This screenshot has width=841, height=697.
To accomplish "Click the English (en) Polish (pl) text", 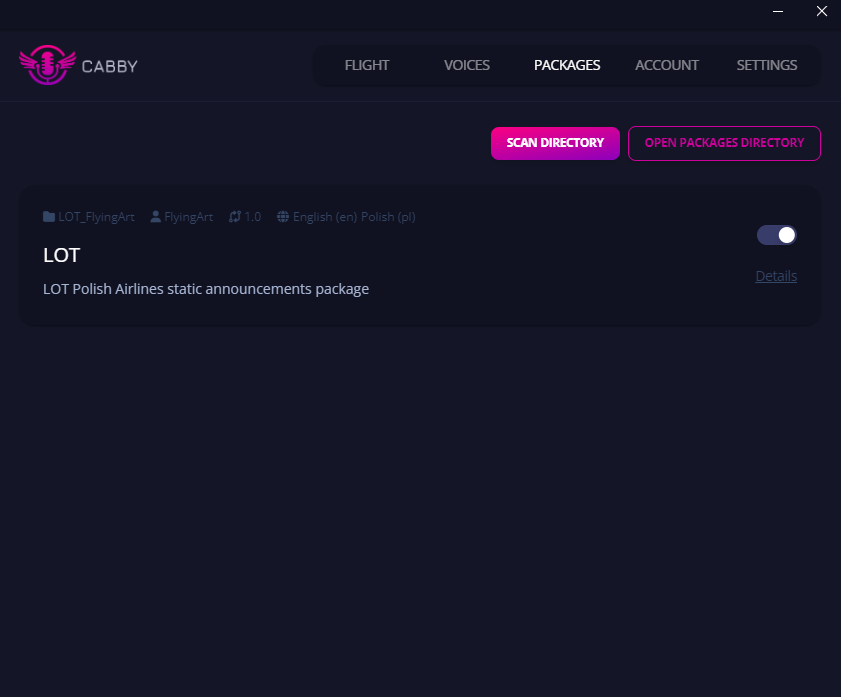I will [x=354, y=217].
